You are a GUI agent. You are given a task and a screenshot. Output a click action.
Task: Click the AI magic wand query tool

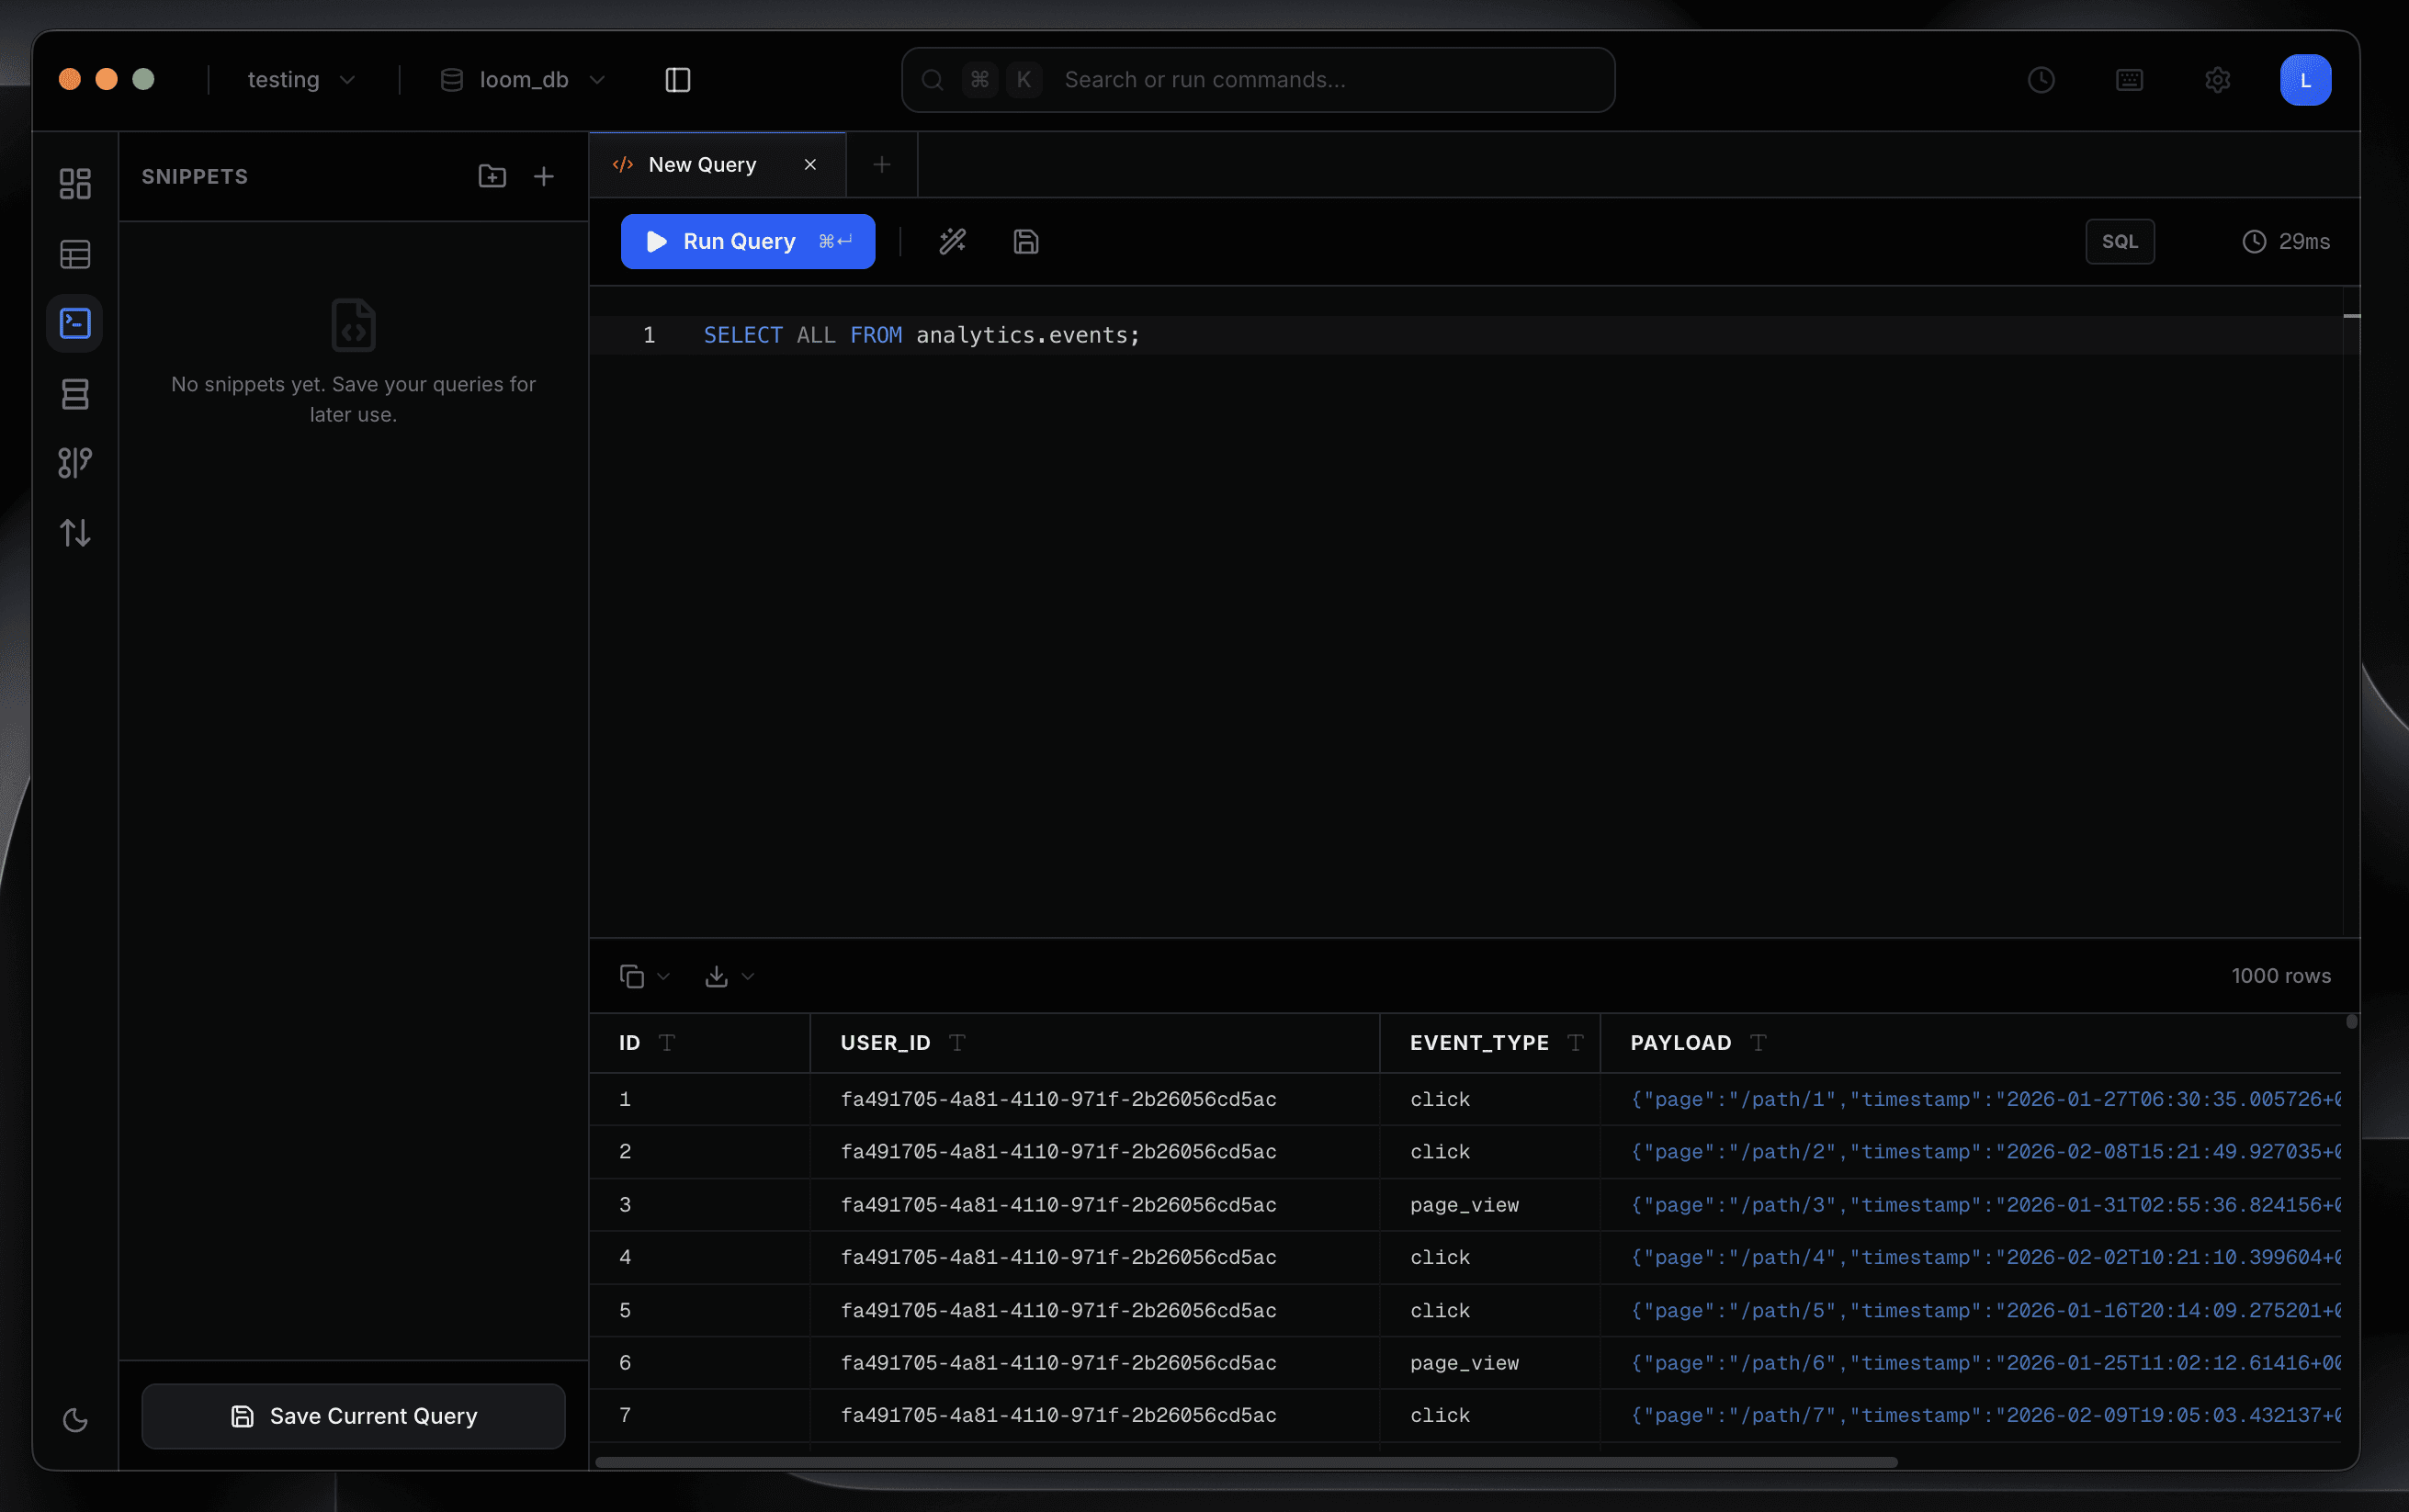(951, 241)
